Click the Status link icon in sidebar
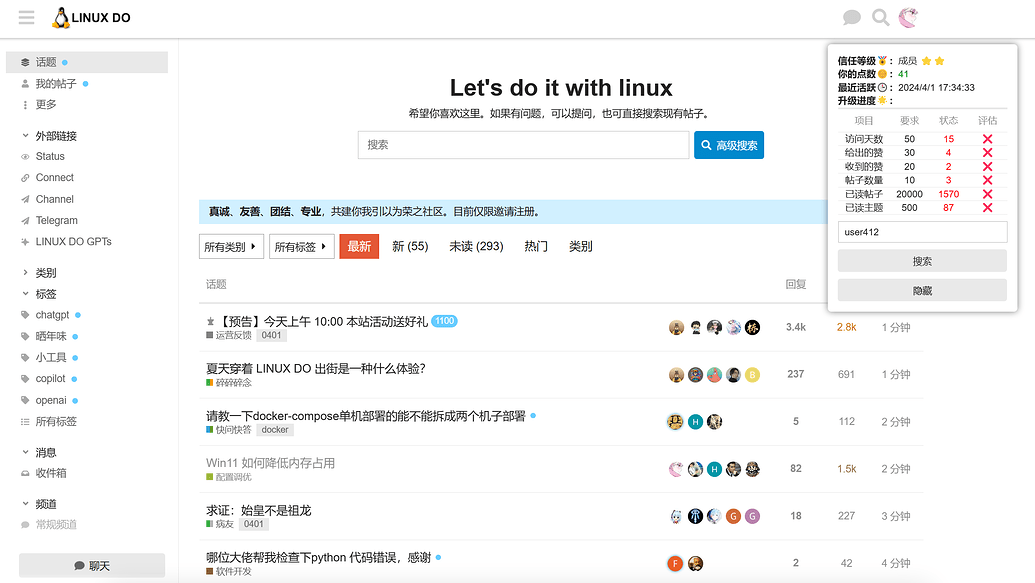This screenshot has height=583, width=1035. (x=25, y=156)
